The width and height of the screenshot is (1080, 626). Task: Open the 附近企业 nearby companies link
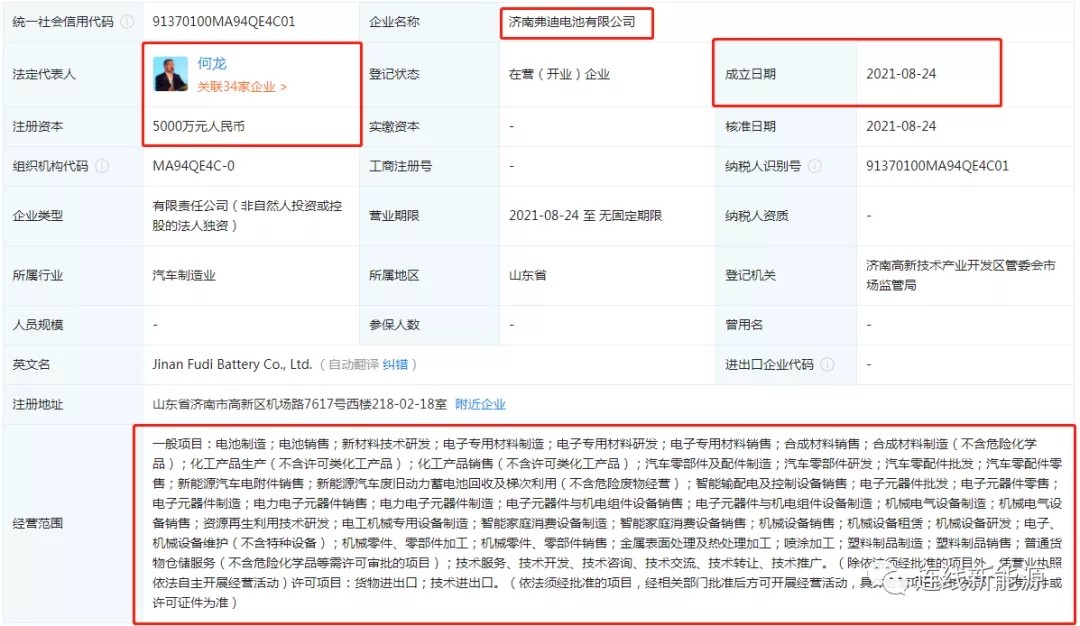tap(480, 404)
